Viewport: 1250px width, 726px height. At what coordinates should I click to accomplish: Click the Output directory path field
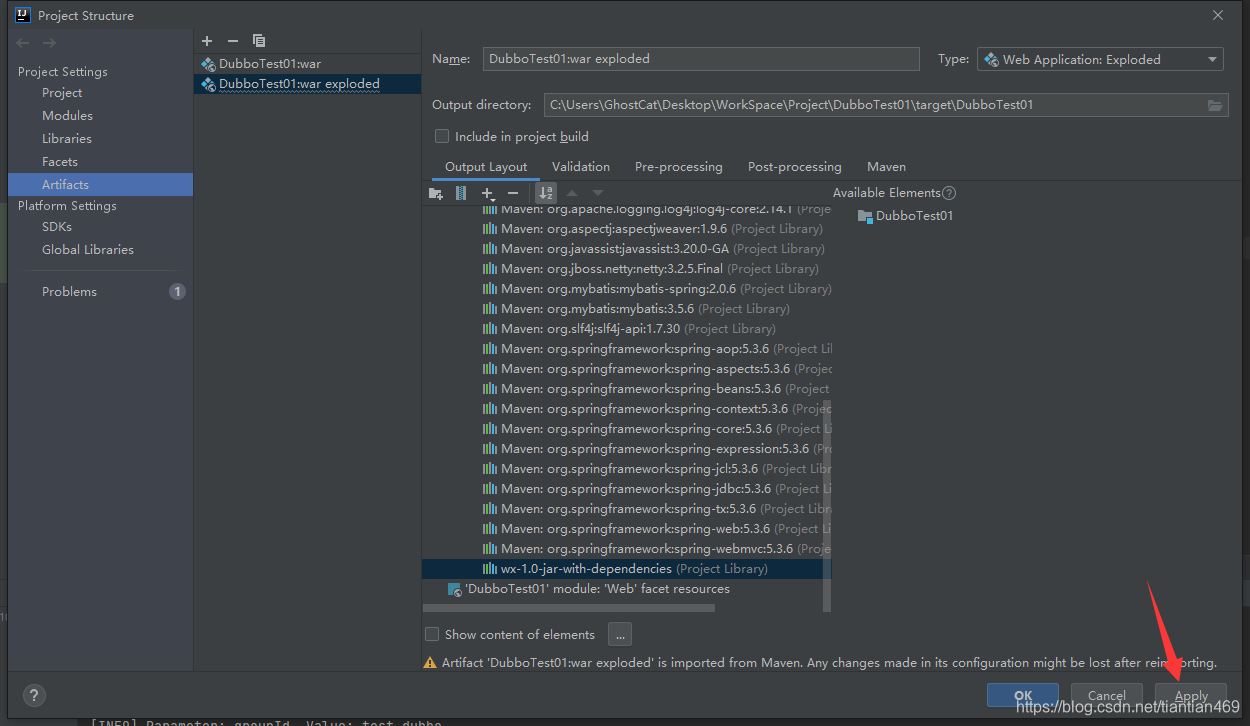[x=873, y=105]
